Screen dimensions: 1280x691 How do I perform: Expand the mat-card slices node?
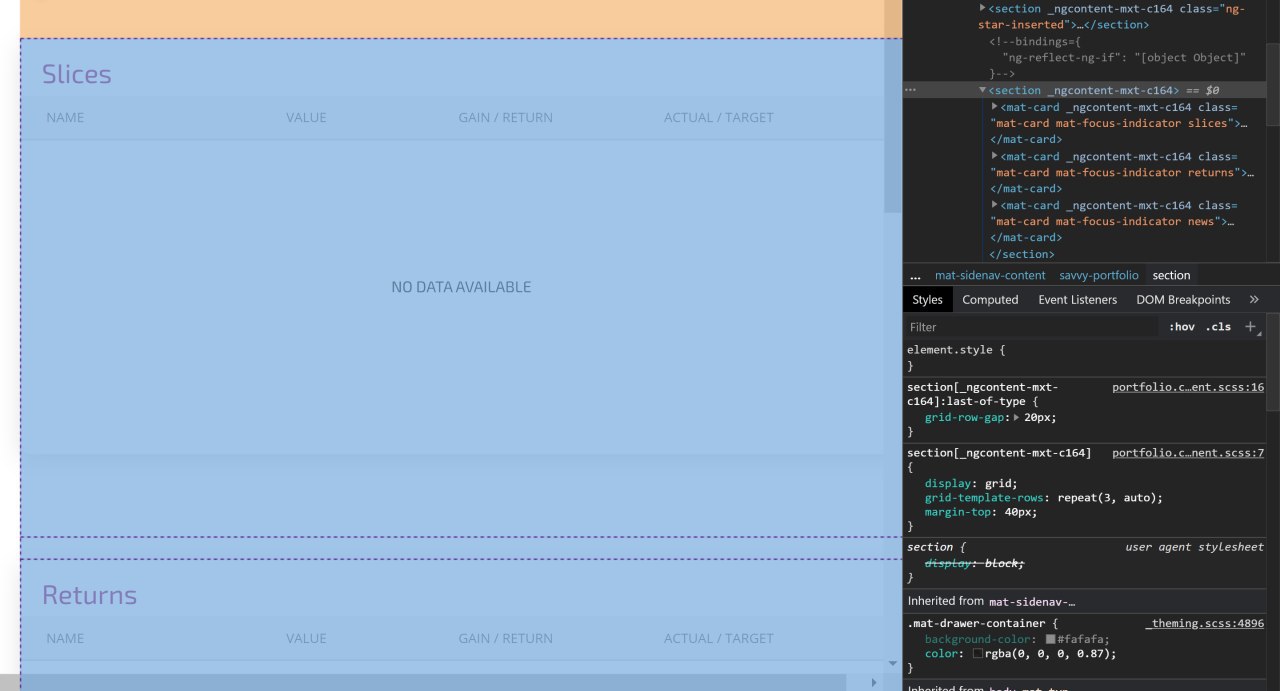click(x=994, y=106)
